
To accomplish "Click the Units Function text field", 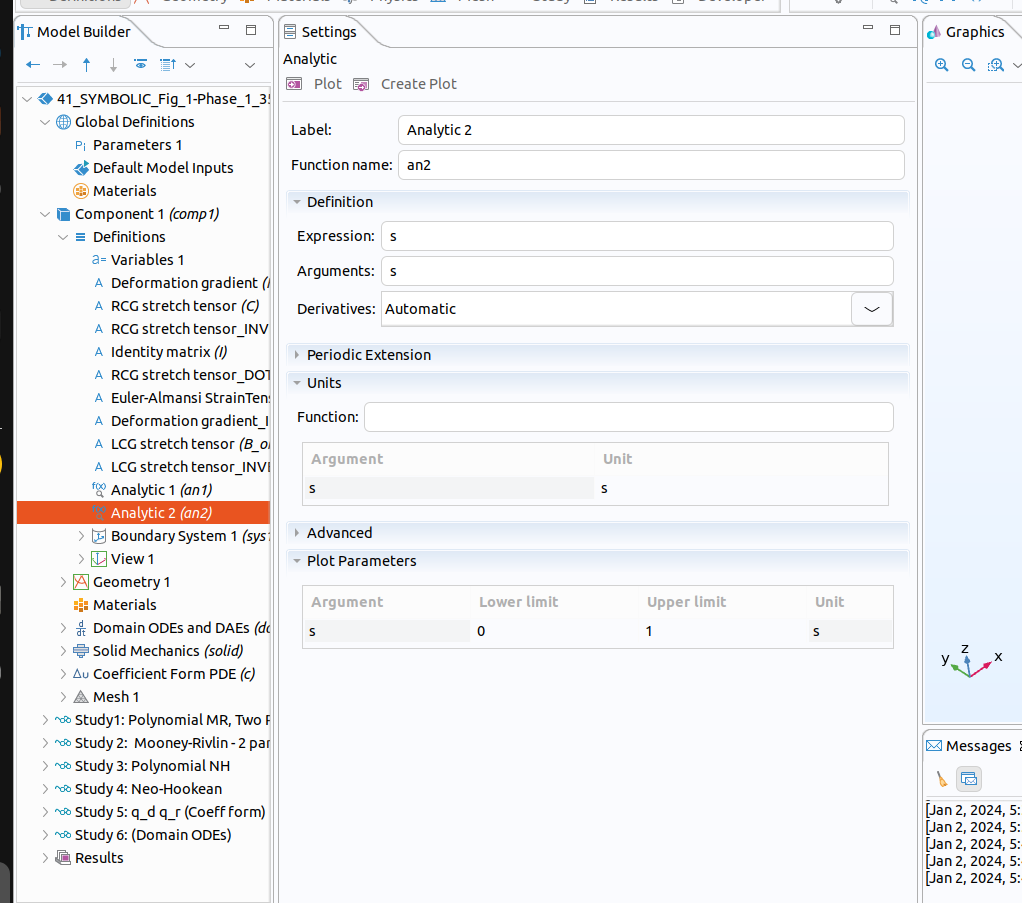I will click(x=628, y=417).
